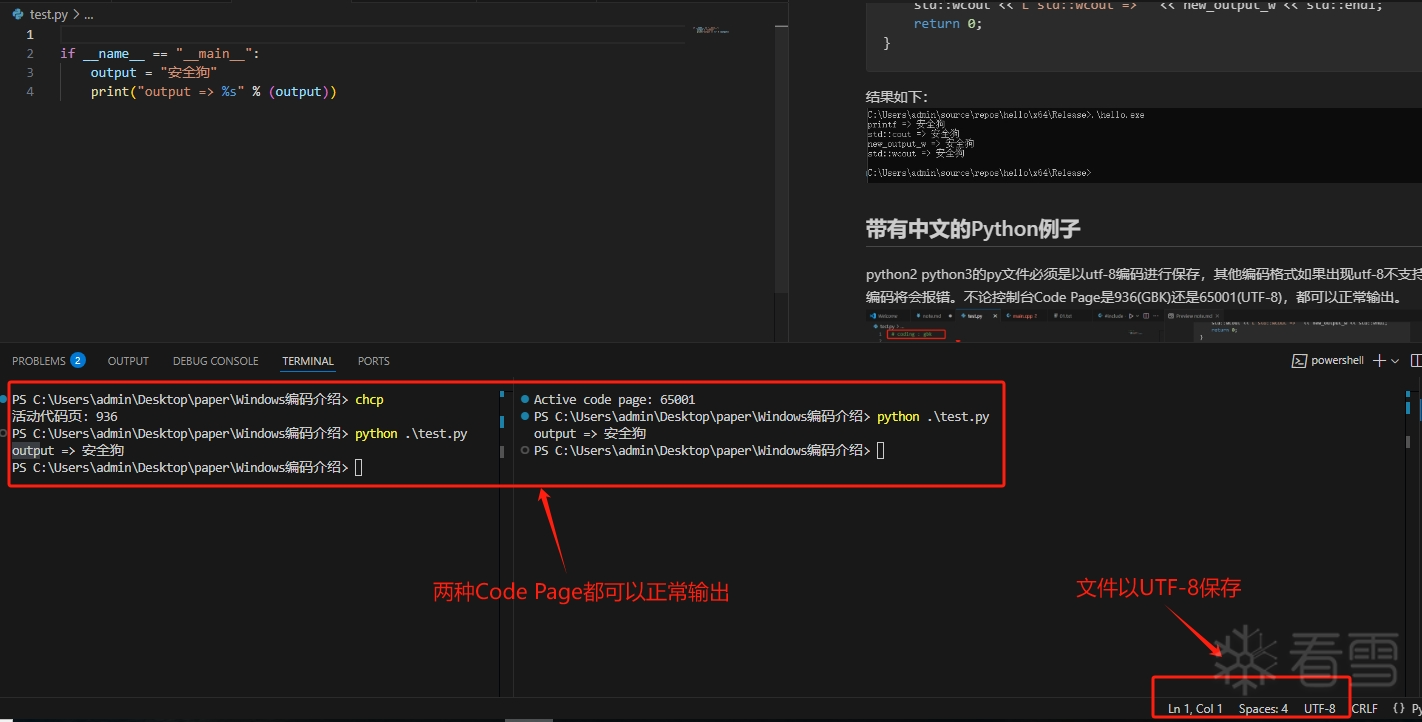Click the left terminal's empty prompt with the cursor
This screenshot has height=722, width=1422.
tap(187, 467)
